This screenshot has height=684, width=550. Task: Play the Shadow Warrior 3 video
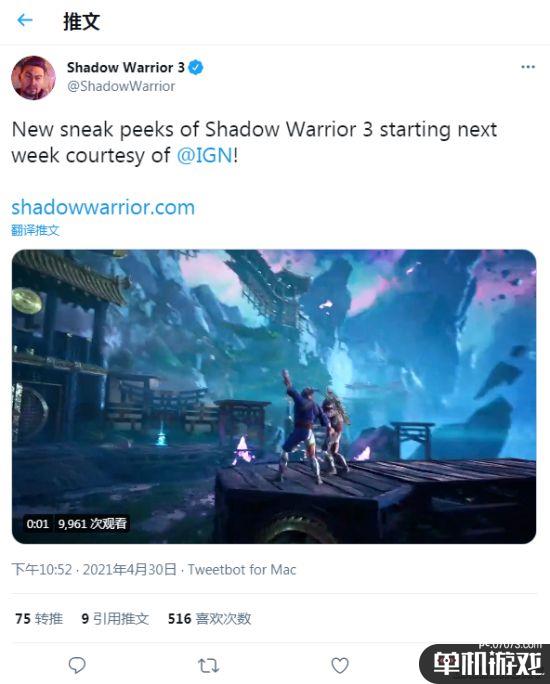[x=274, y=397]
